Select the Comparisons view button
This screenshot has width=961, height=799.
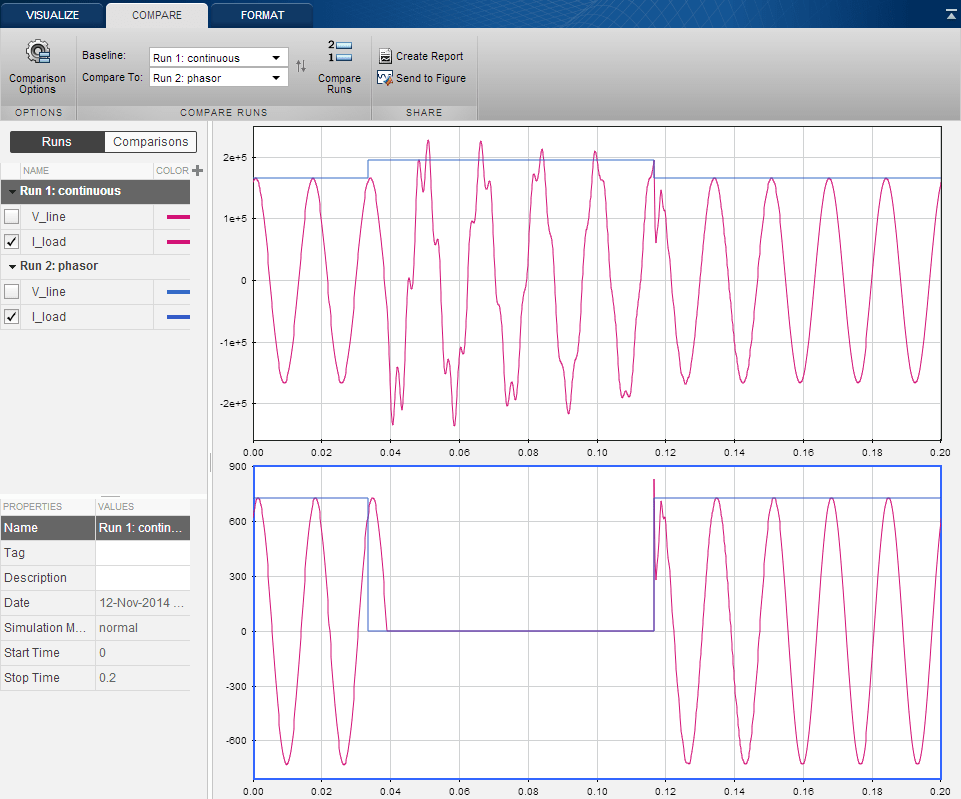[x=150, y=142]
